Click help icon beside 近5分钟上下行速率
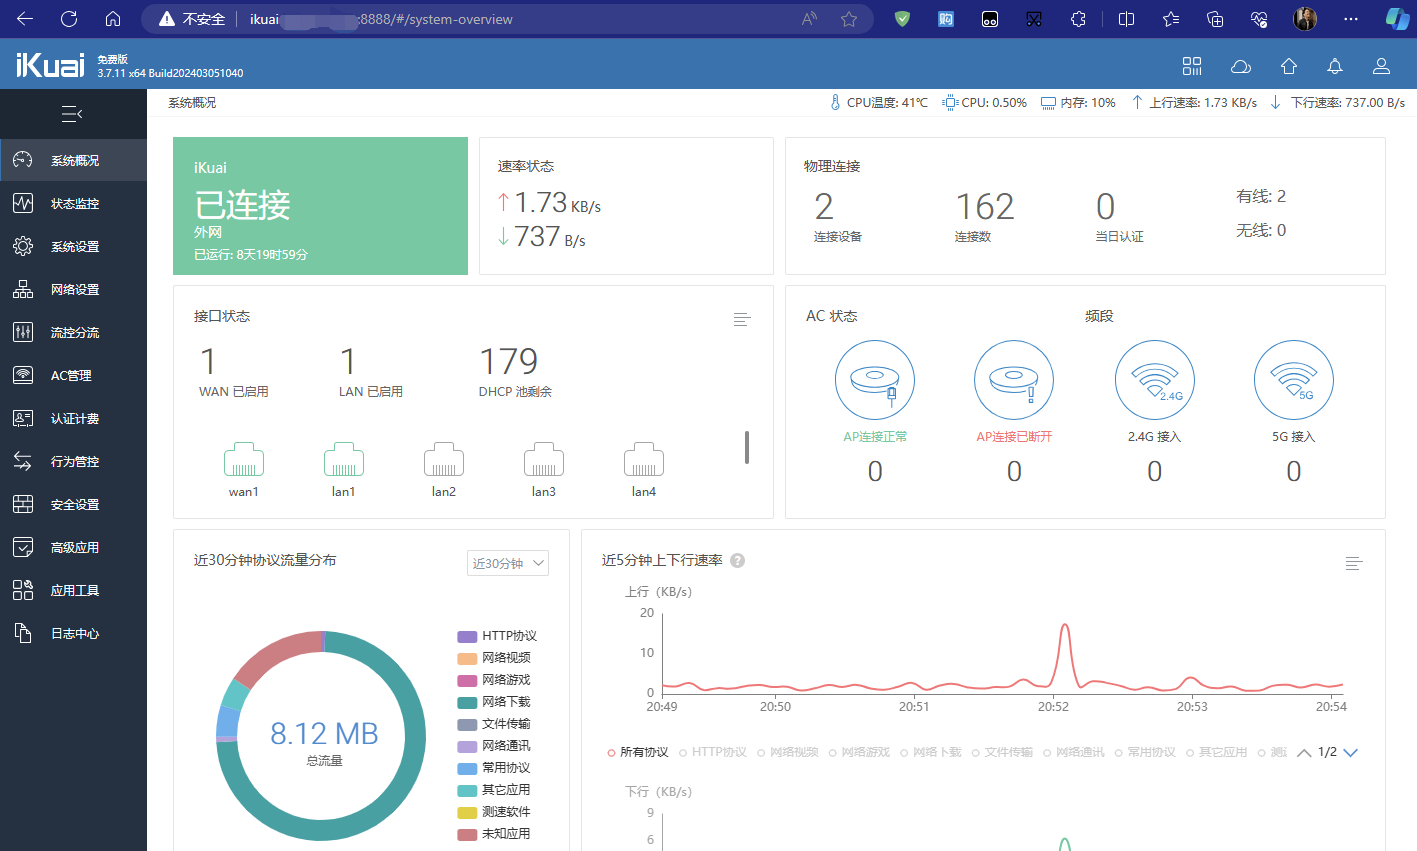Viewport: 1417px width, 851px height. [x=738, y=561]
